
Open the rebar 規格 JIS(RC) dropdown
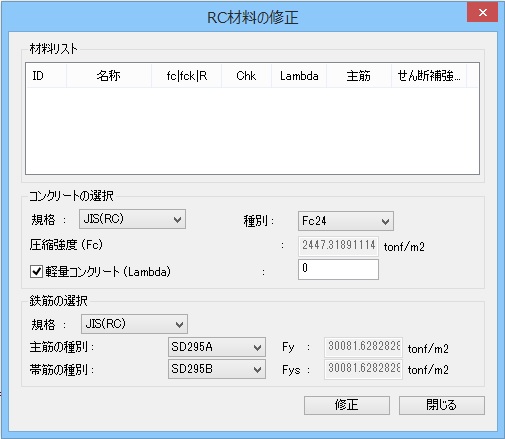(x=134, y=324)
